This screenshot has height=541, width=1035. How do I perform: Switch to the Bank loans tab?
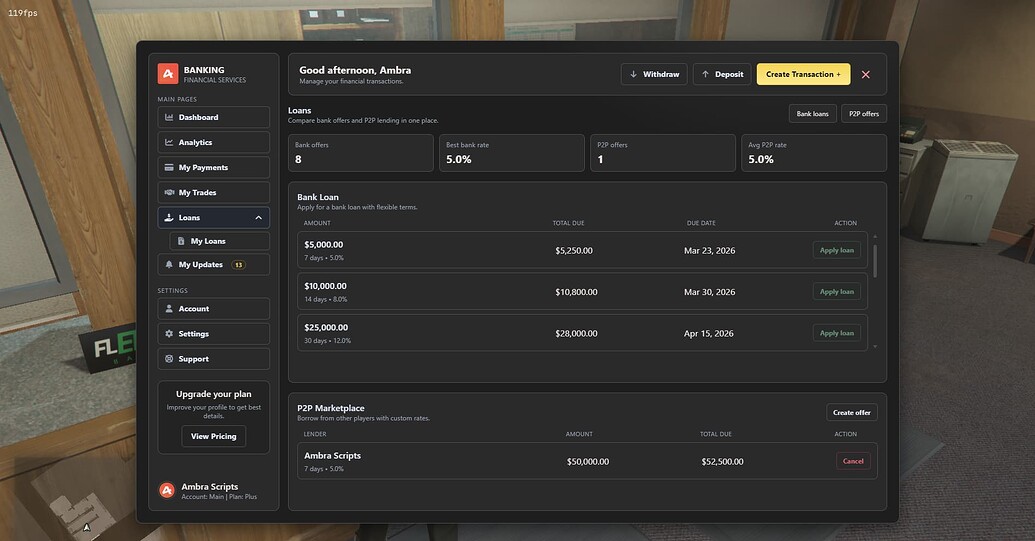[x=813, y=113]
